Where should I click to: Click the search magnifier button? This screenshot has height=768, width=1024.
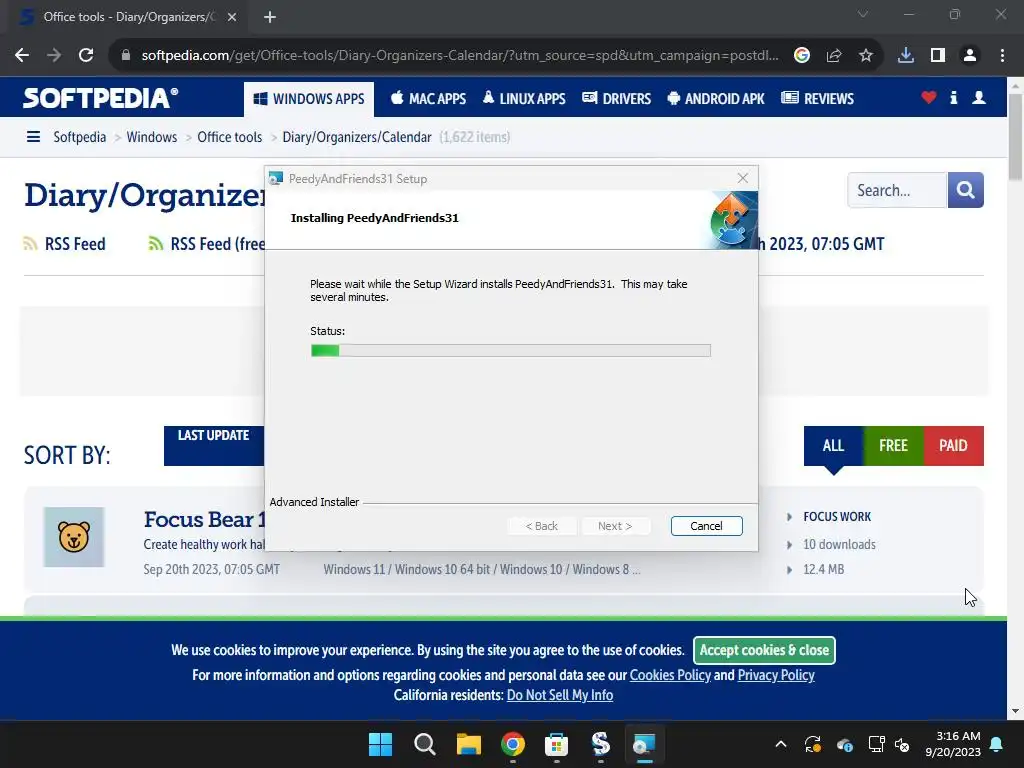click(x=965, y=190)
